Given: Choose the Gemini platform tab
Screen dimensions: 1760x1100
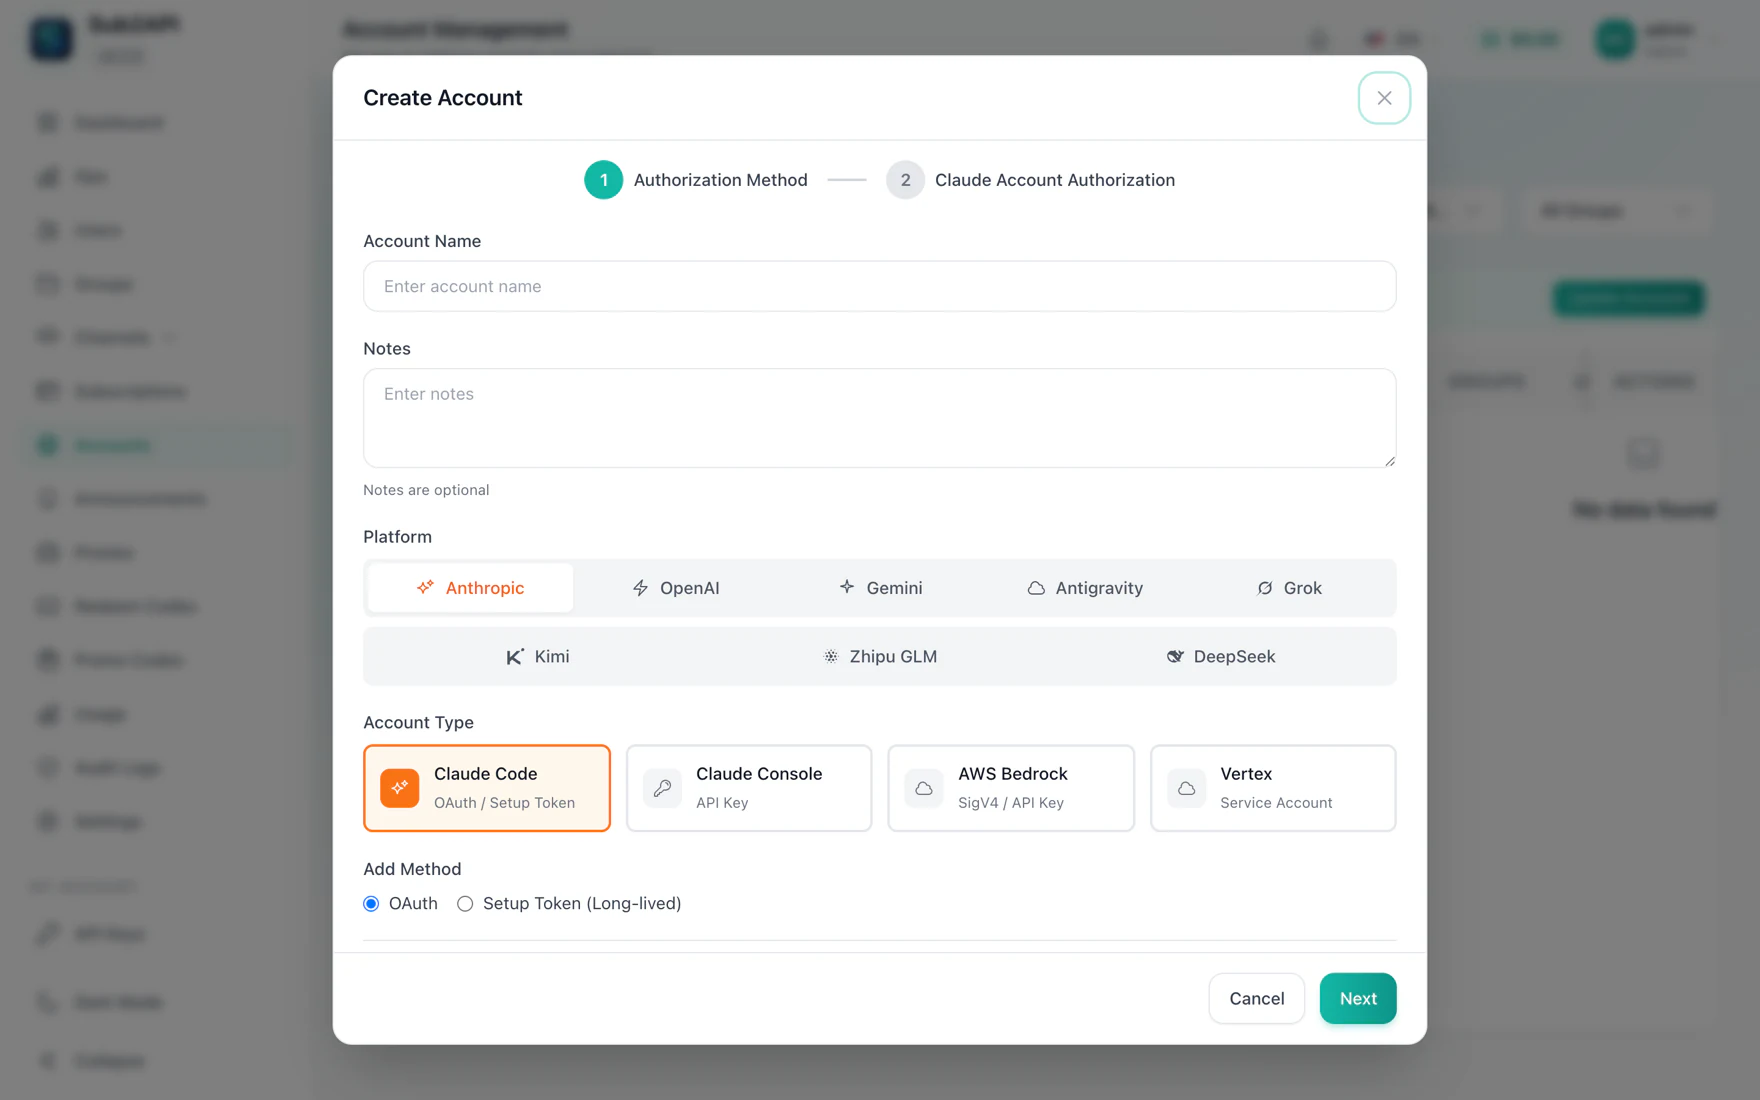Looking at the screenshot, I should coord(880,588).
